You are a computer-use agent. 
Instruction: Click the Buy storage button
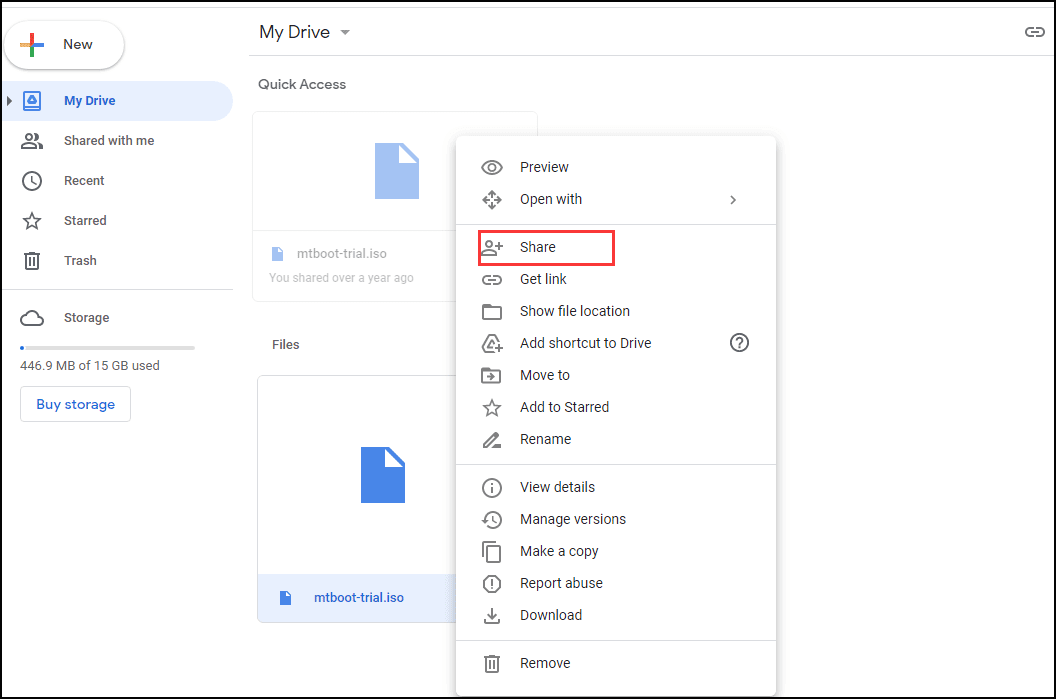[x=75, y=404]
